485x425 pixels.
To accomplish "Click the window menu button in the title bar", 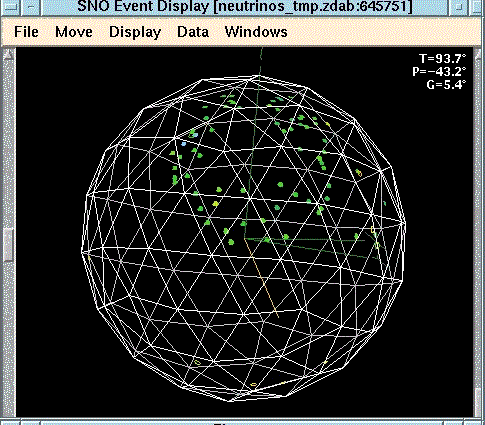I will [10, 7].
